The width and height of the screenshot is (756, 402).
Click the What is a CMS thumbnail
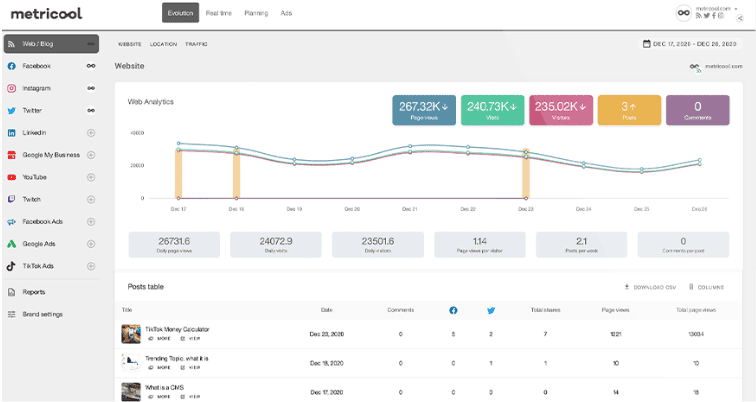click(x=130, y=391)
